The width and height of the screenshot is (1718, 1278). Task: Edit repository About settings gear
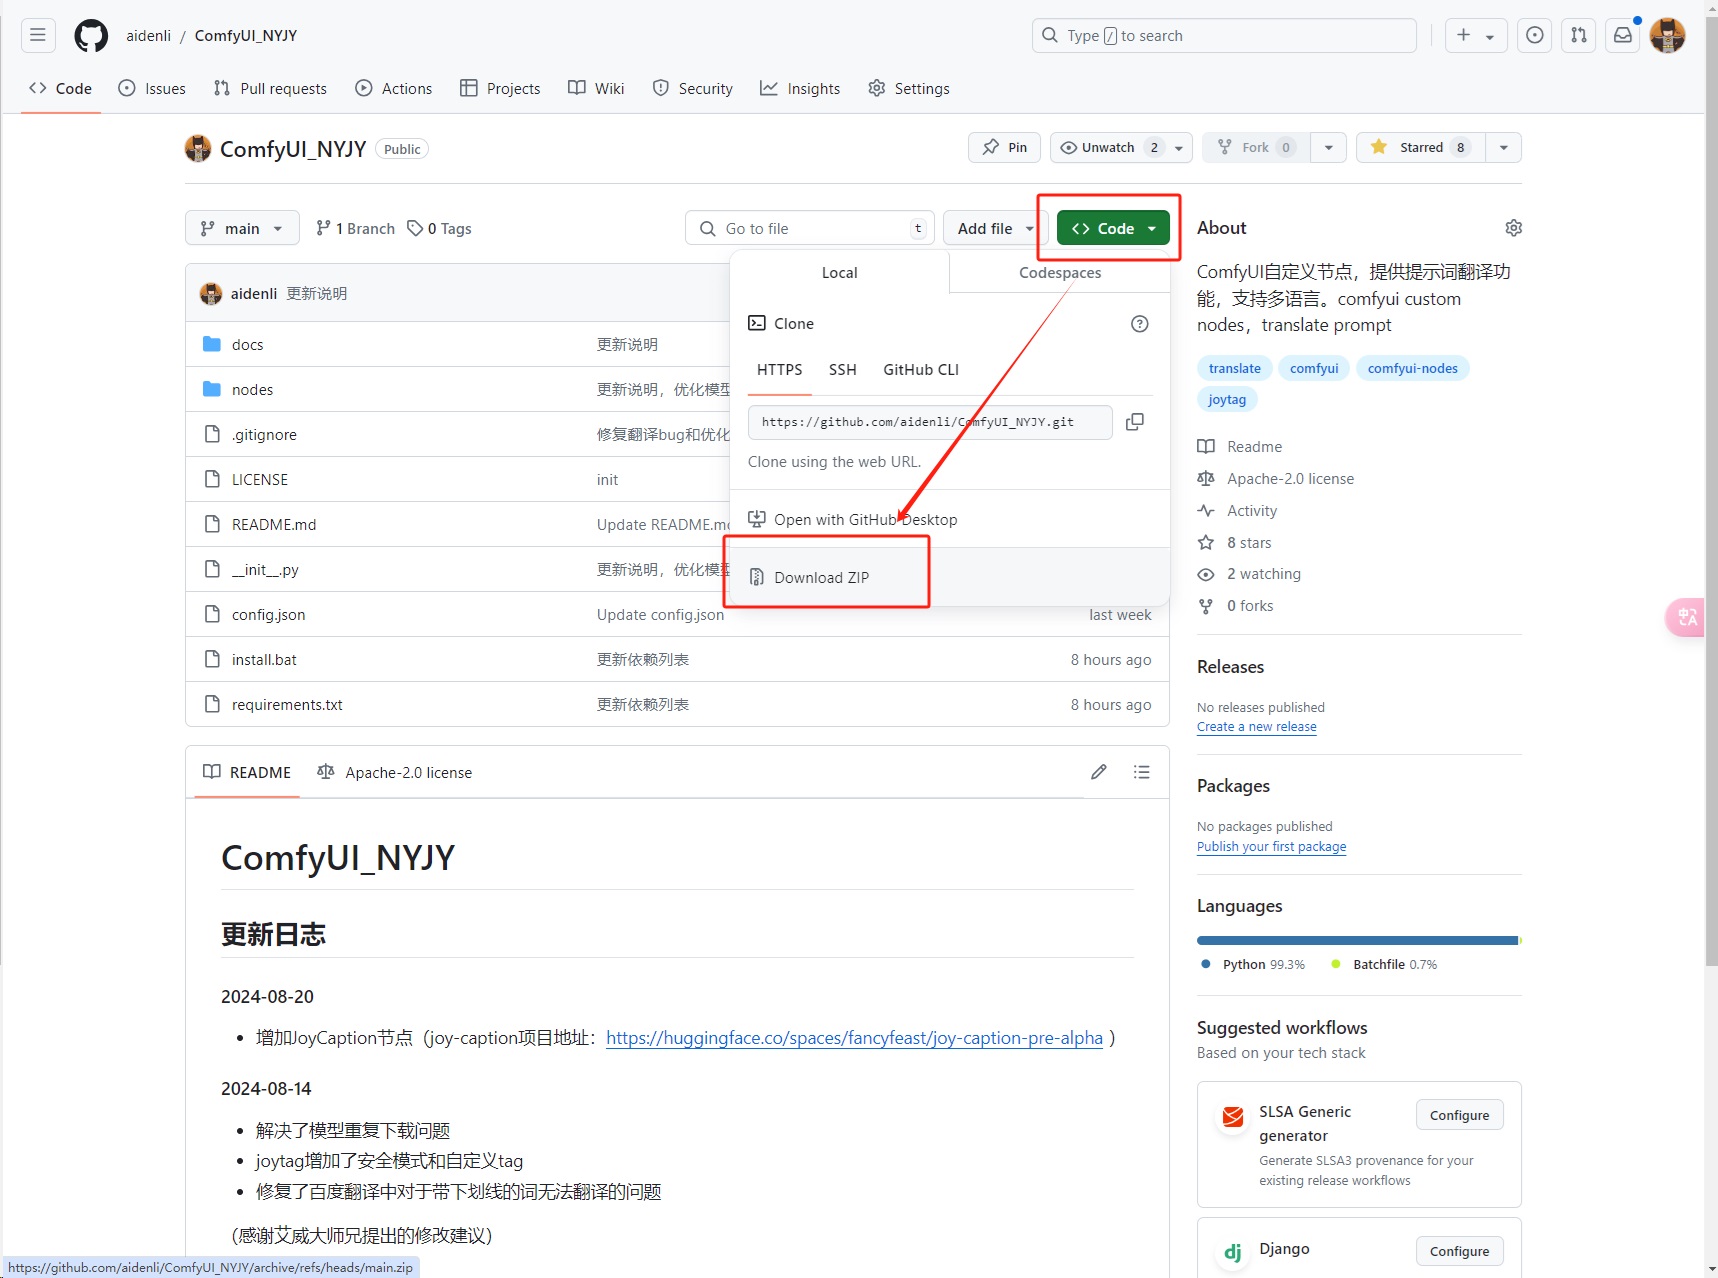[1513, 228]
